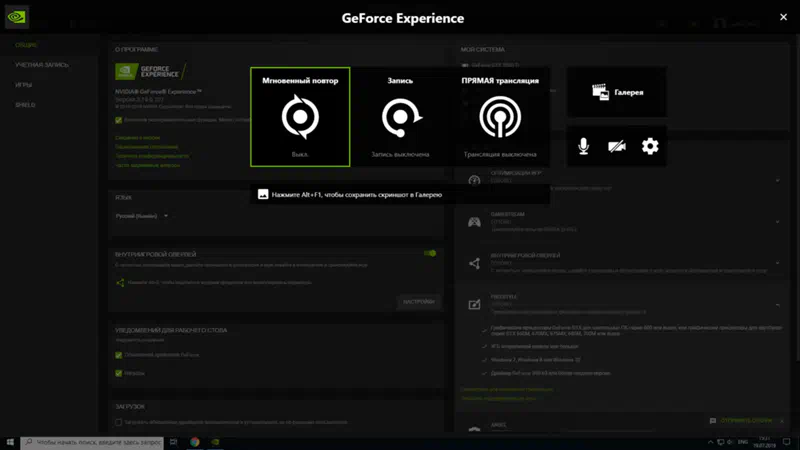This screenshot has width=800, height=450.
Task: Click the НАСТРОЙКИ button in overlay section
Action: tap(418, 302)
